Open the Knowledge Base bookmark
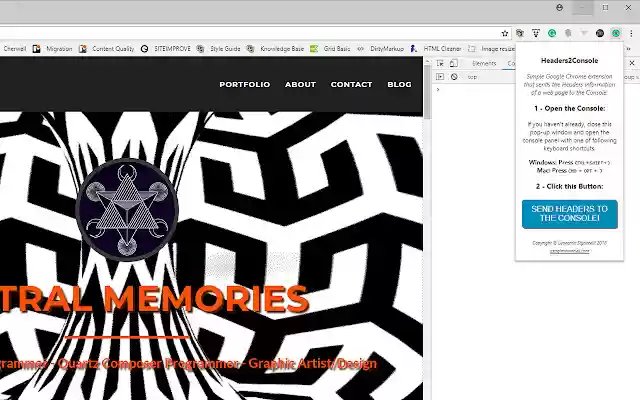Image resolution: width=640 pixels, height=400 pixels. point(276,49)
